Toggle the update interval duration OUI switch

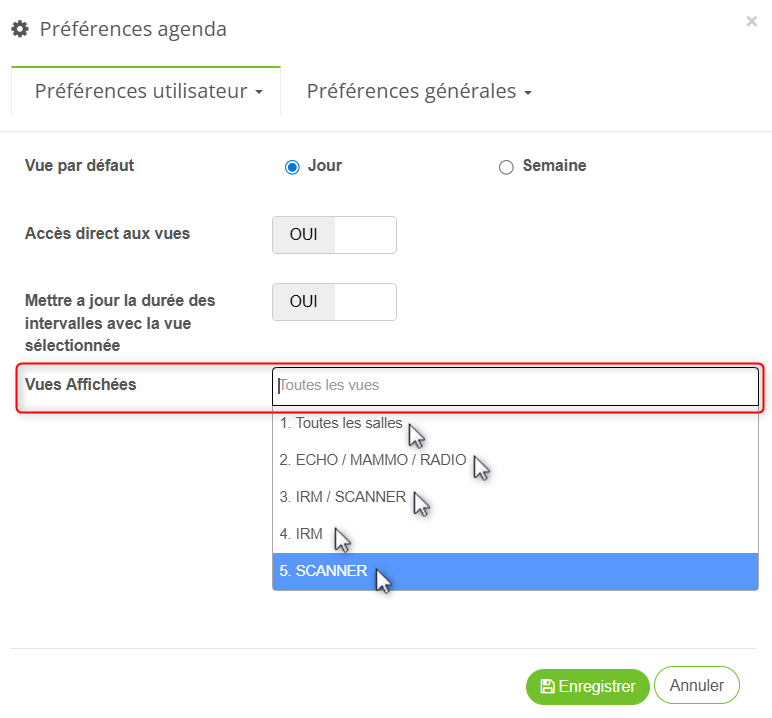334,302
